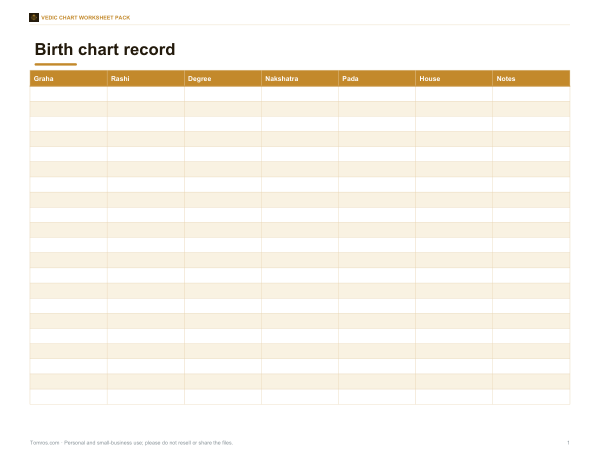Click the page number 1 in footer
The height and width of the screenshot is (464, 600).
click(568, 443)
